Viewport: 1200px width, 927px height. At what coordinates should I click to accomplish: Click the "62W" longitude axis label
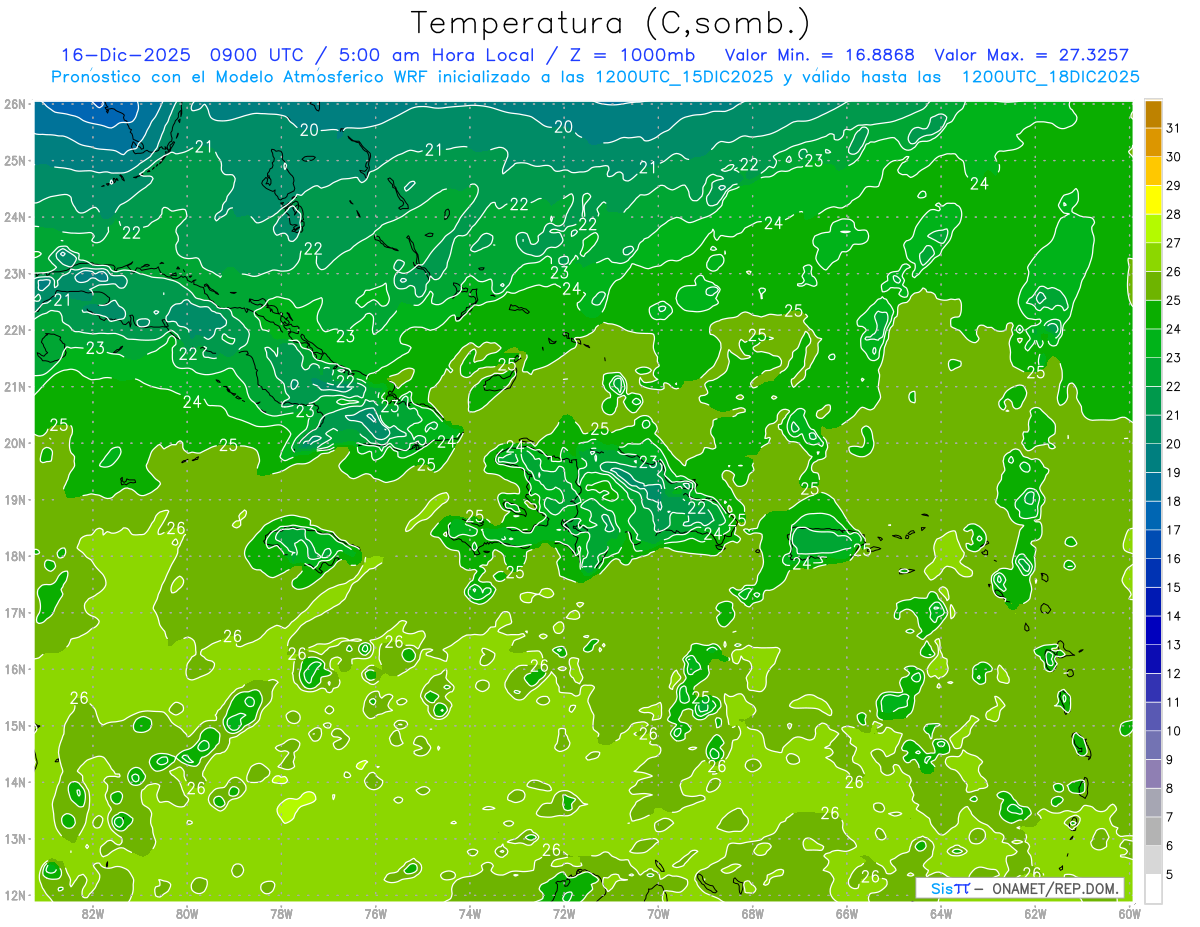coord(1035,913)
